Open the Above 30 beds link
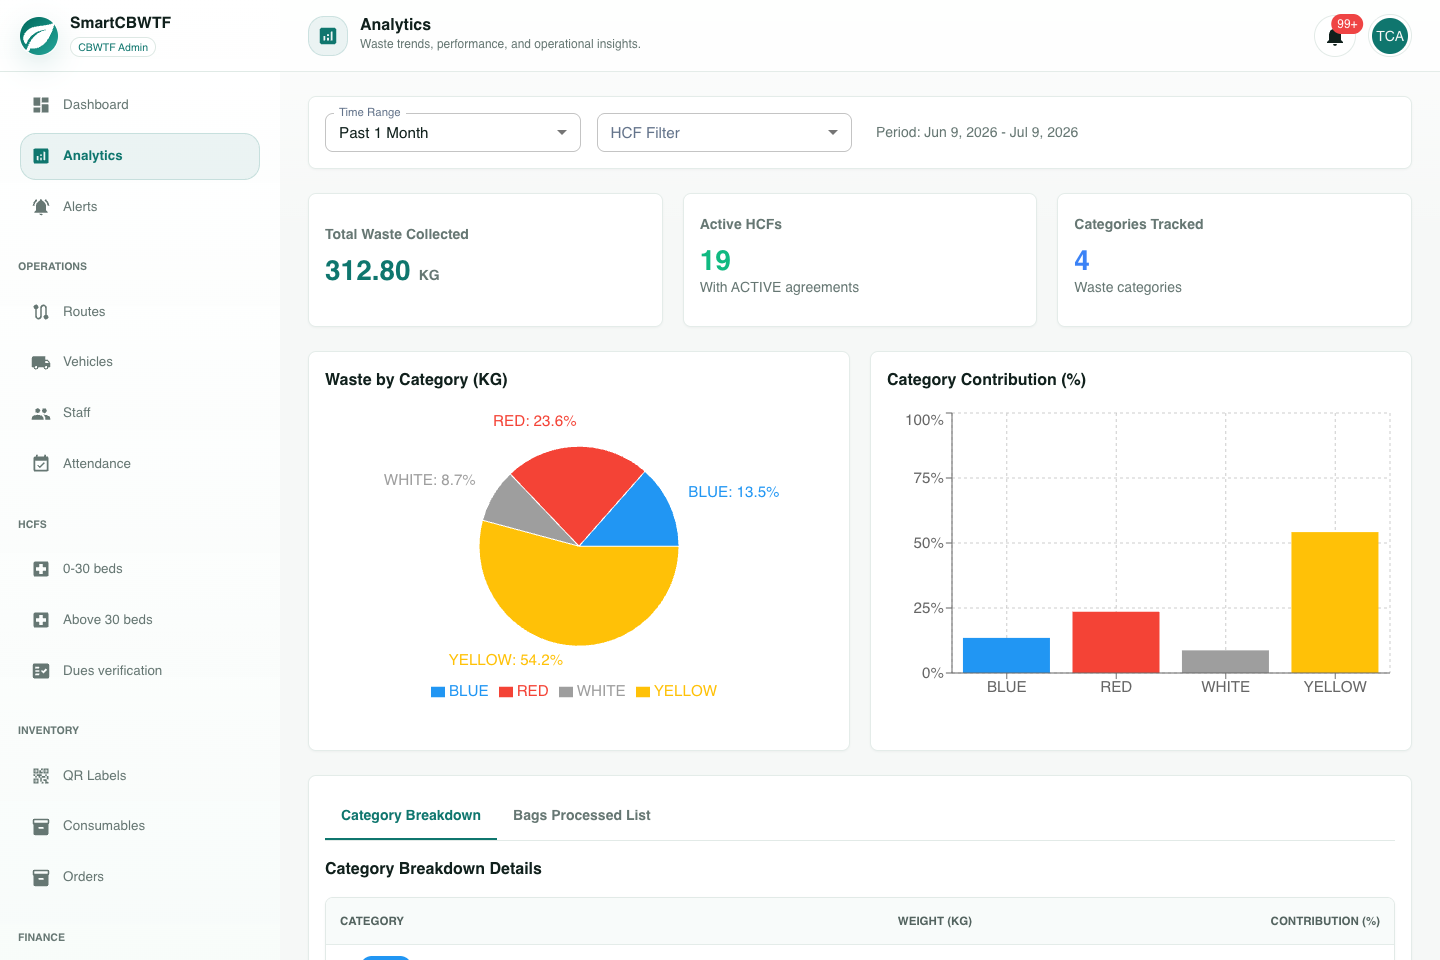This screenshot has width=1440, height=960. pyautogui.click(x=140, y=620)
